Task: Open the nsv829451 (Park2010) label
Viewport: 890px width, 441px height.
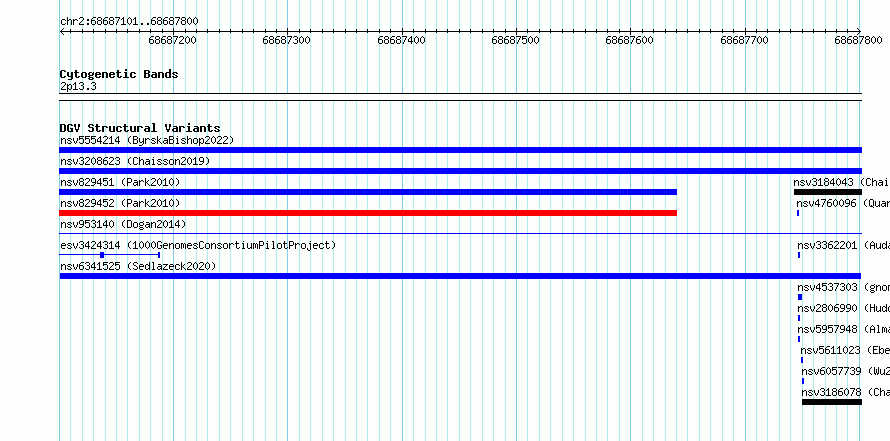Action: pyautogui.click(x=120, y=182)
